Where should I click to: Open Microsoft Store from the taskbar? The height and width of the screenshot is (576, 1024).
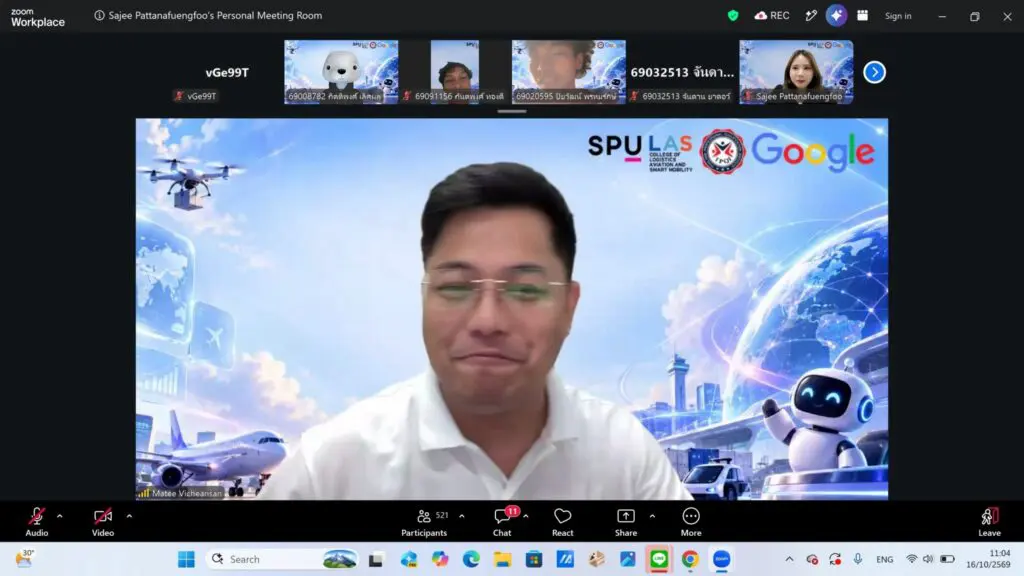coord(534,559)
